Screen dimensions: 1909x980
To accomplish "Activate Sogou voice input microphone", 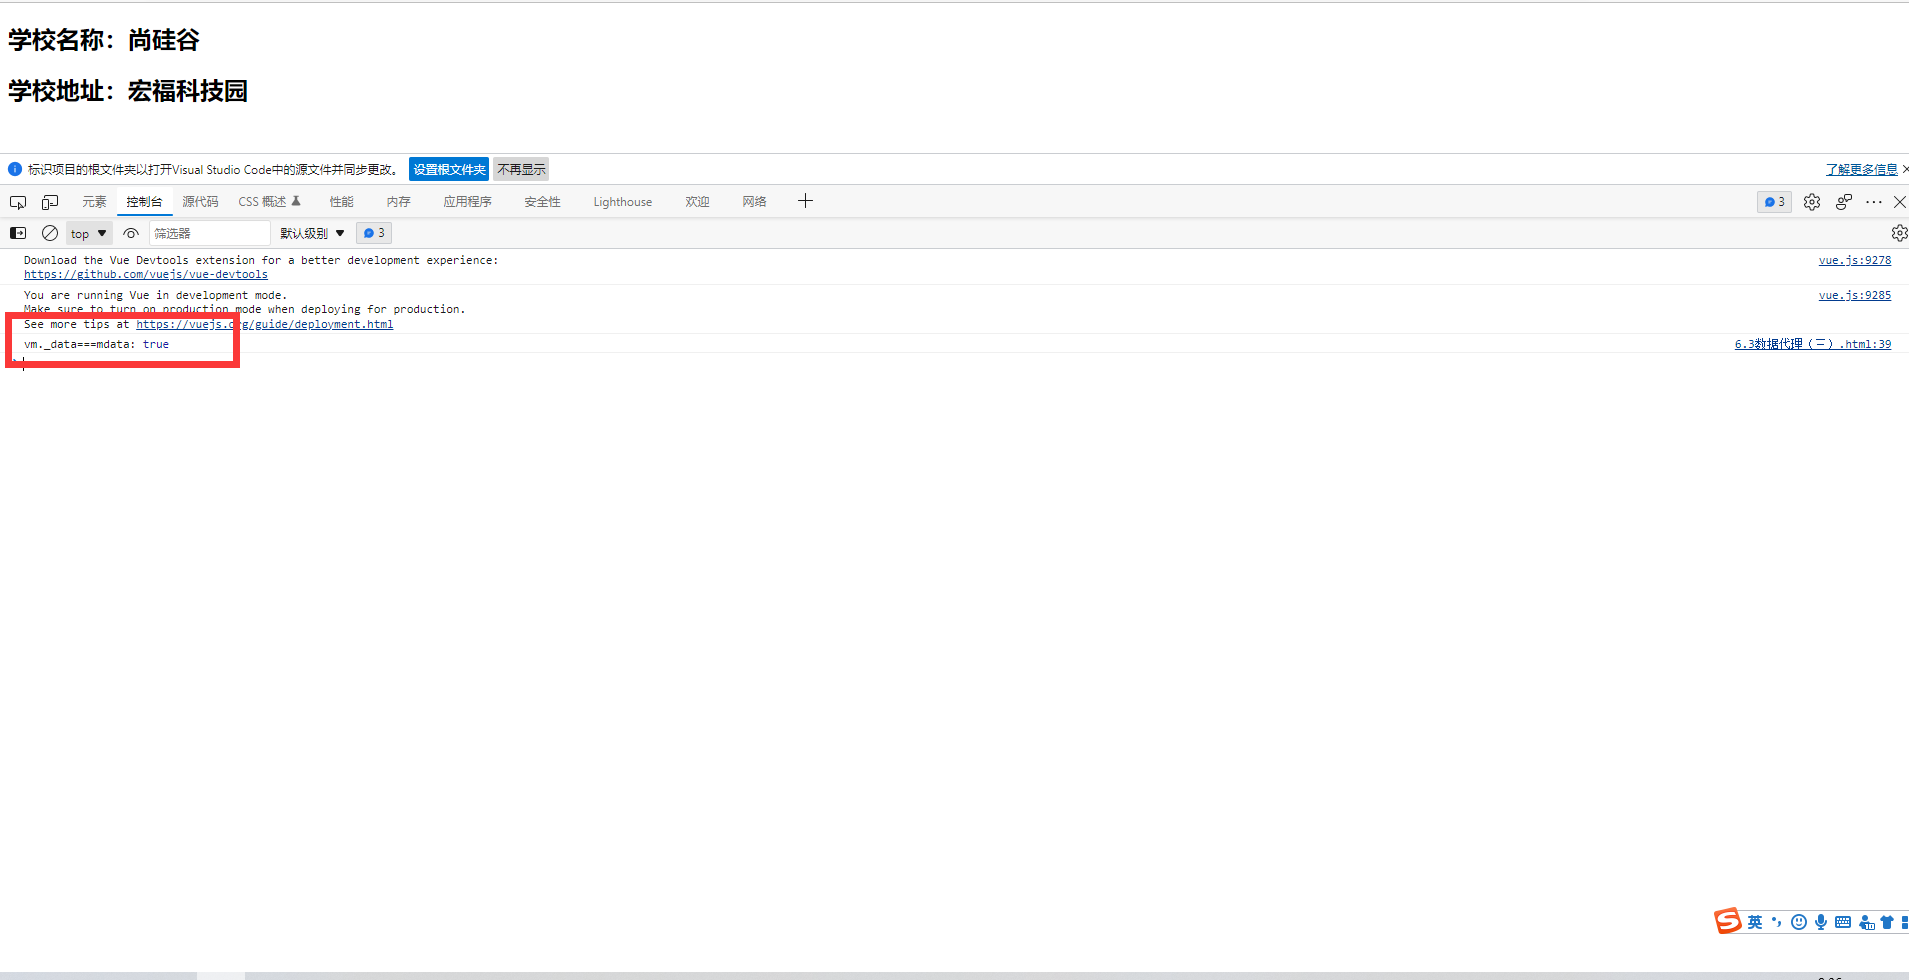I will 1820,921.
